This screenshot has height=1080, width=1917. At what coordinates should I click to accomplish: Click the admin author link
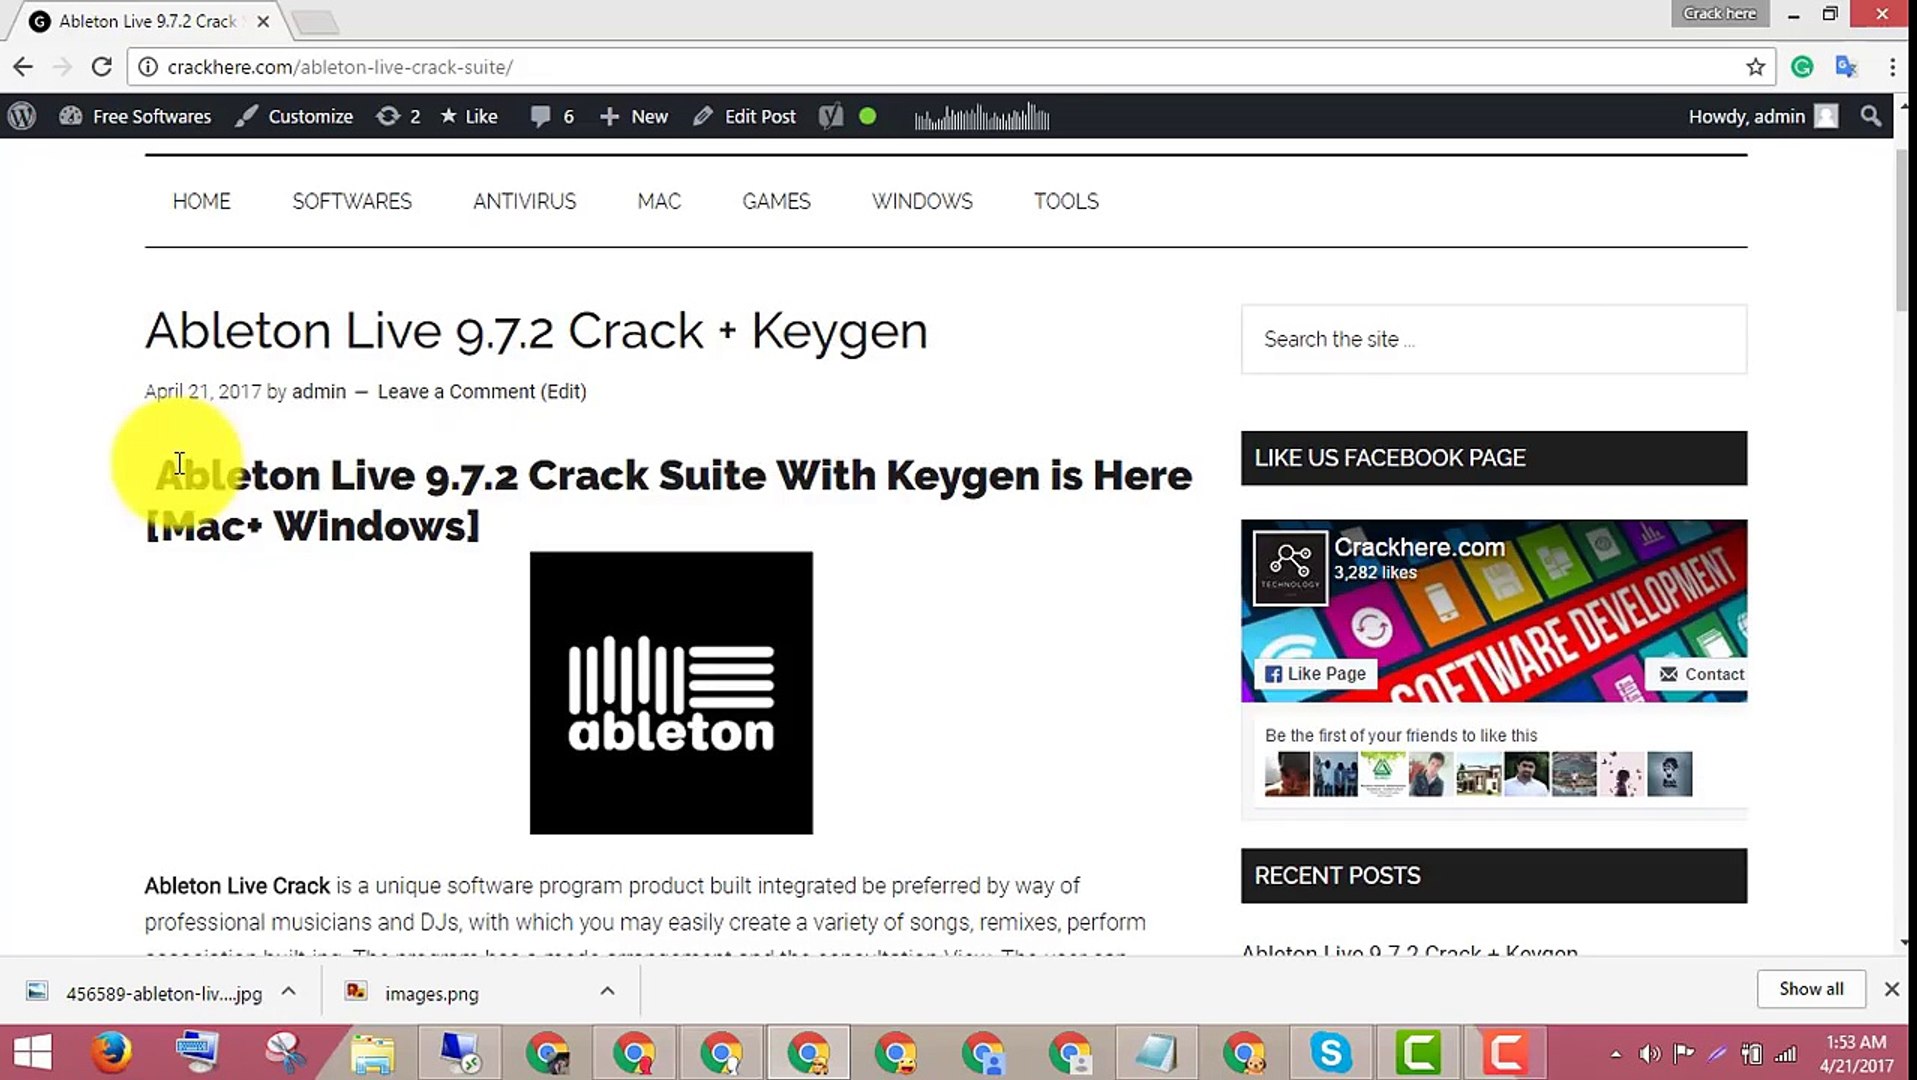point(319,391)
